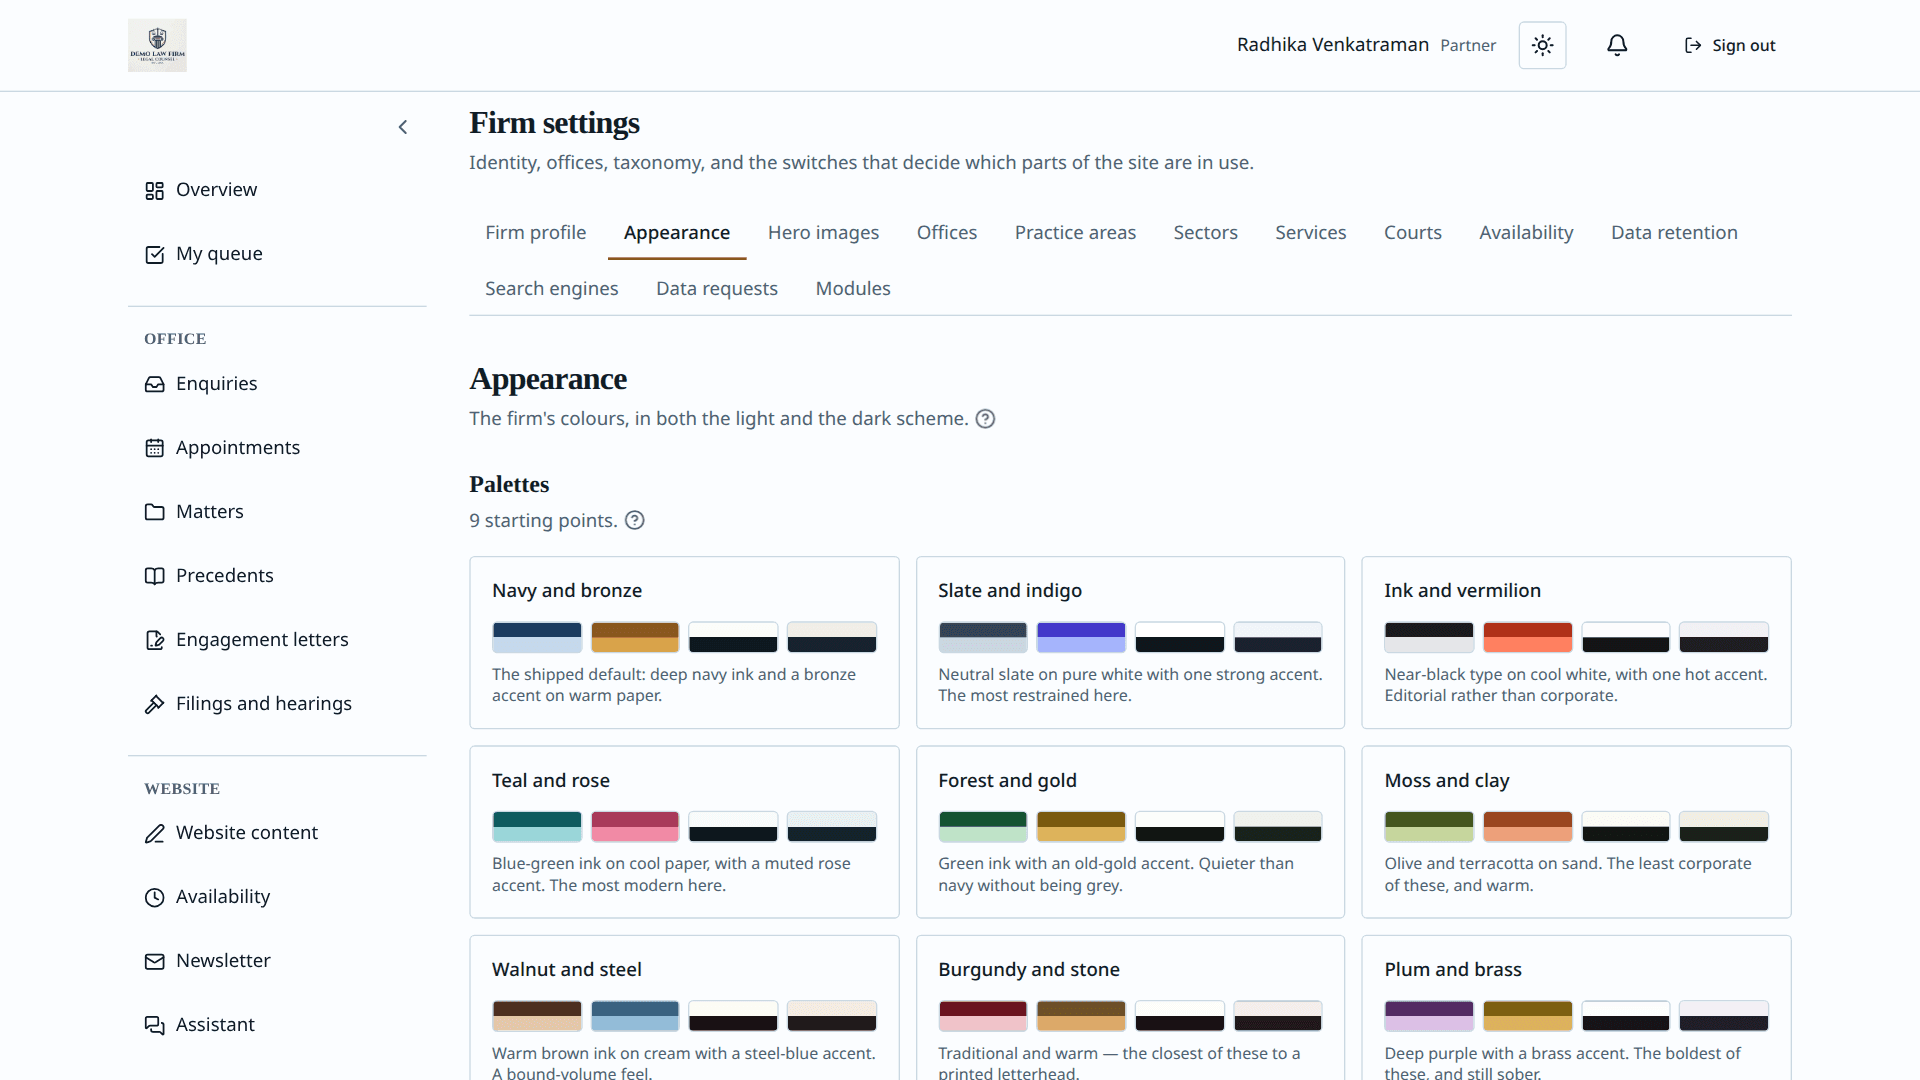Click the Precedents book icon

(x=154, y=576)
